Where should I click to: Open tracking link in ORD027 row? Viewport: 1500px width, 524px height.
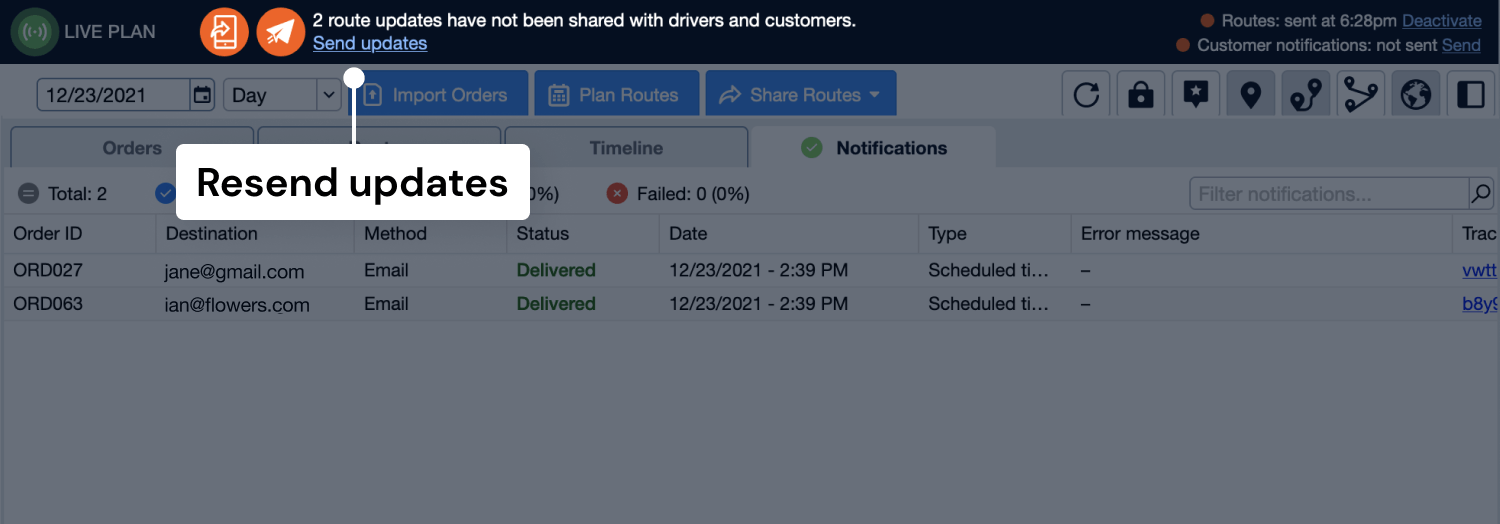1480,270
